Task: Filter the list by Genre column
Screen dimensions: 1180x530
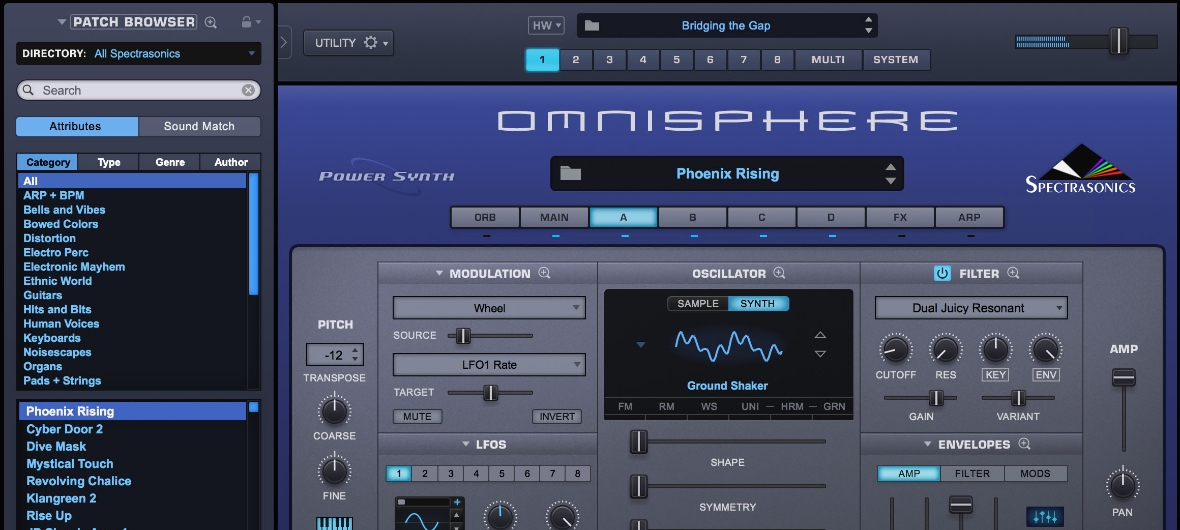Action: (x=170, y=162)
